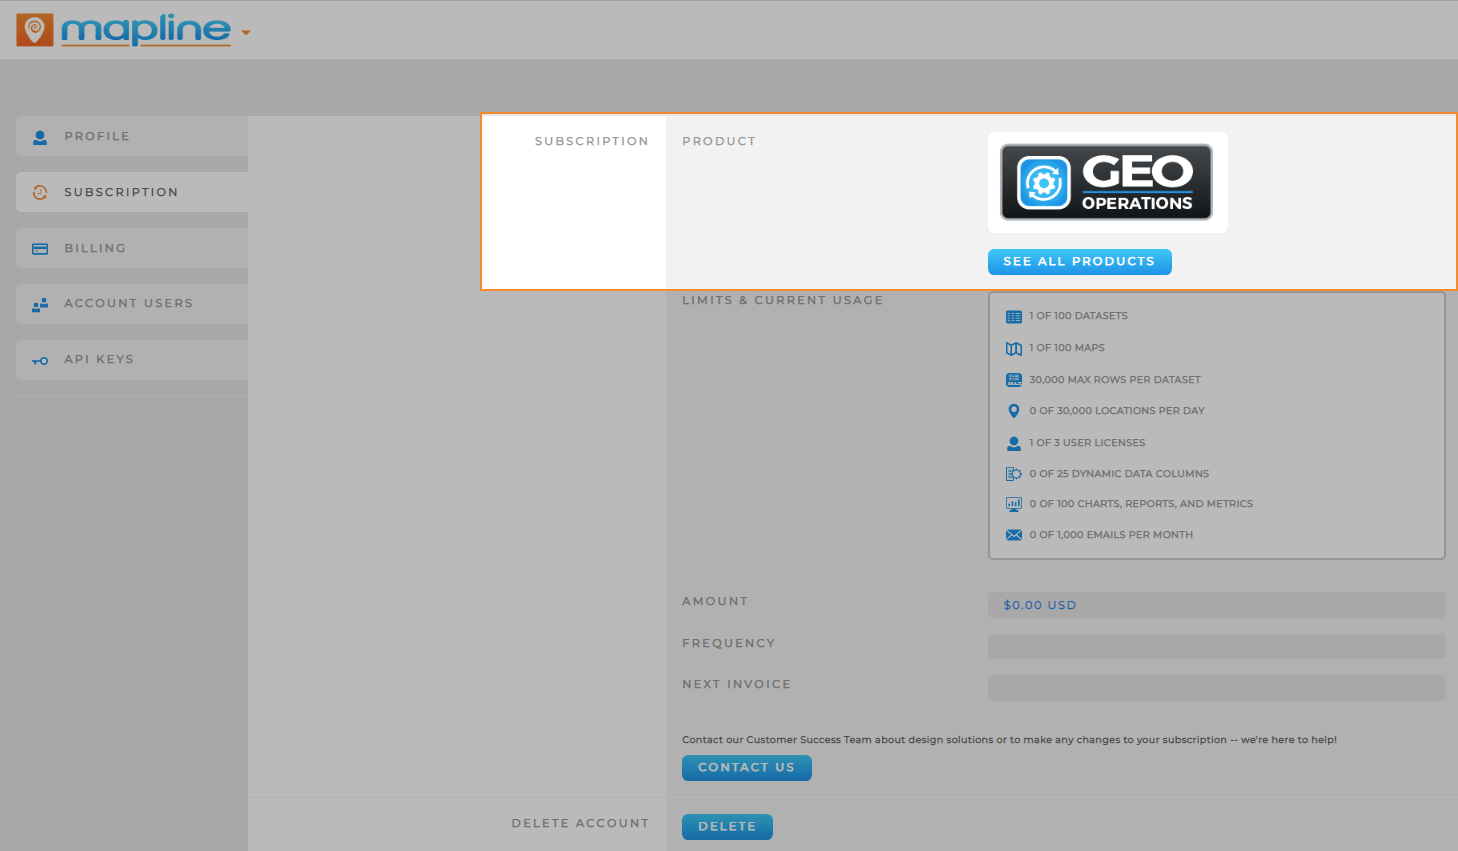
Task: Click the Geo Operations product thumbnail
Action: click(1107, 182)
